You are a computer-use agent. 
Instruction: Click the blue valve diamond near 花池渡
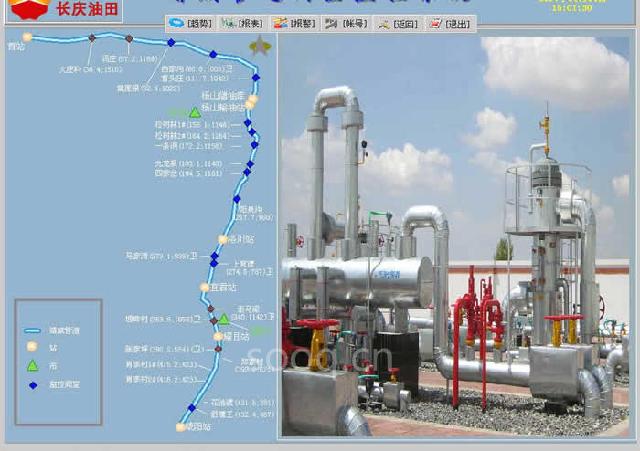click(192, 407)
